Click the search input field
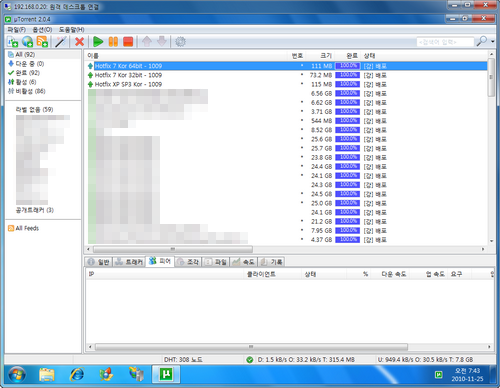The height and width of the screenshot is (388, 500). click(445, 42)
